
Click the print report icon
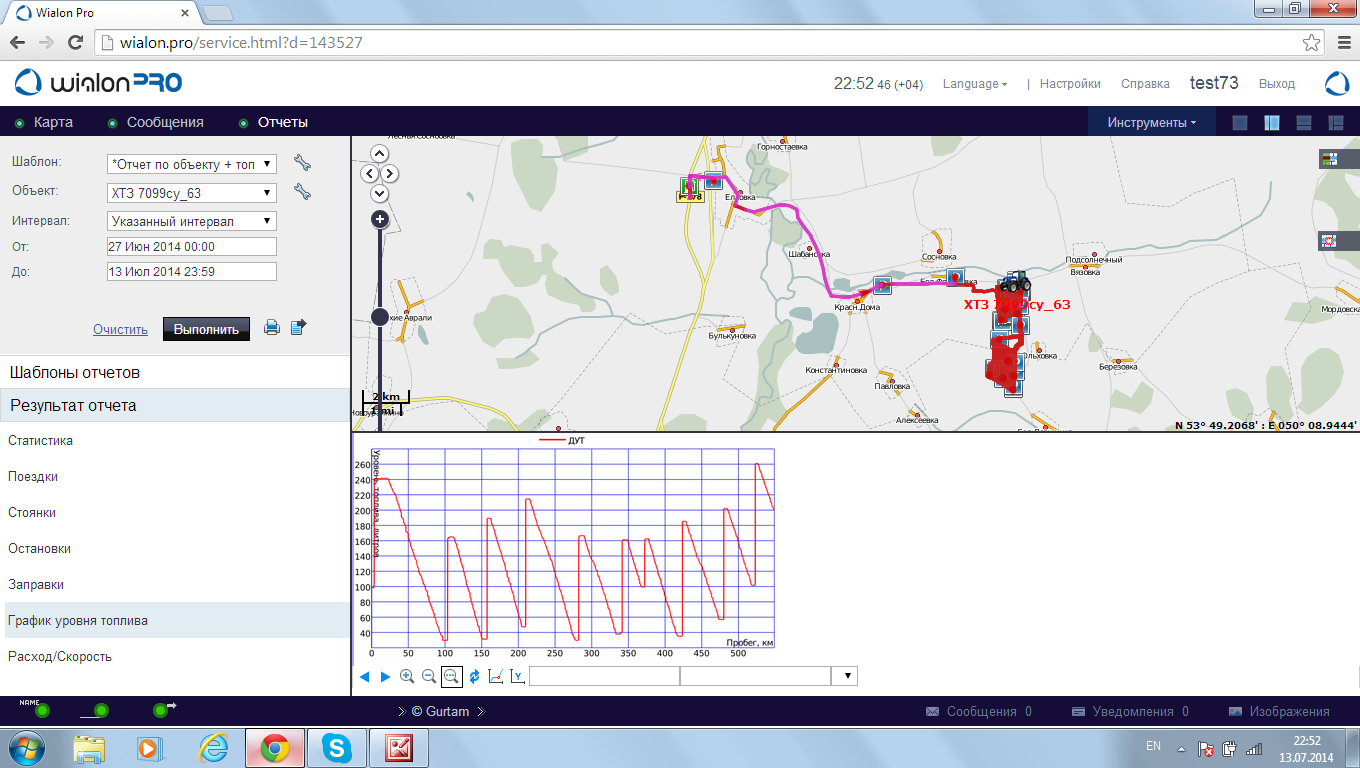coord(271,327)
